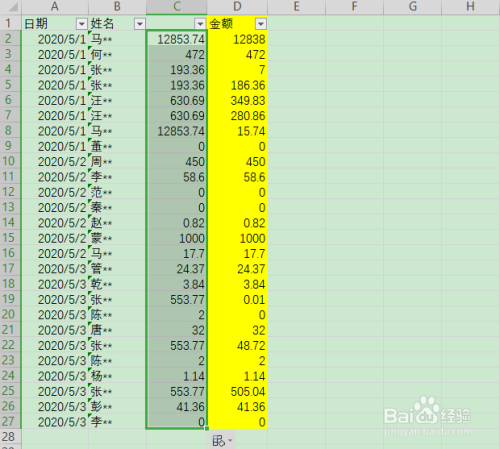Click cell D6 with value 349.83
This screenshot has width=500, height=449.
click(x=237, y=100)
